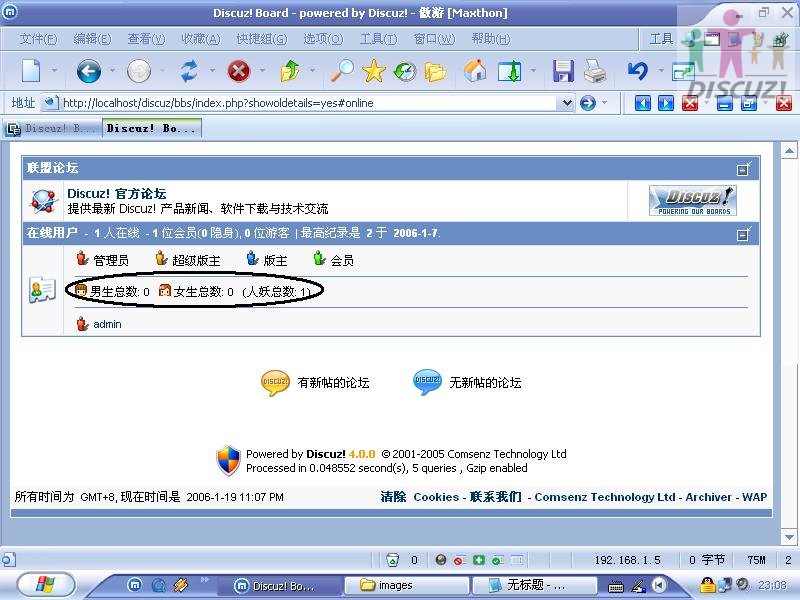Viewport: 800px width, 600px height.
Task: Click the green Up-level arrow icon
Action: (290, 71)
